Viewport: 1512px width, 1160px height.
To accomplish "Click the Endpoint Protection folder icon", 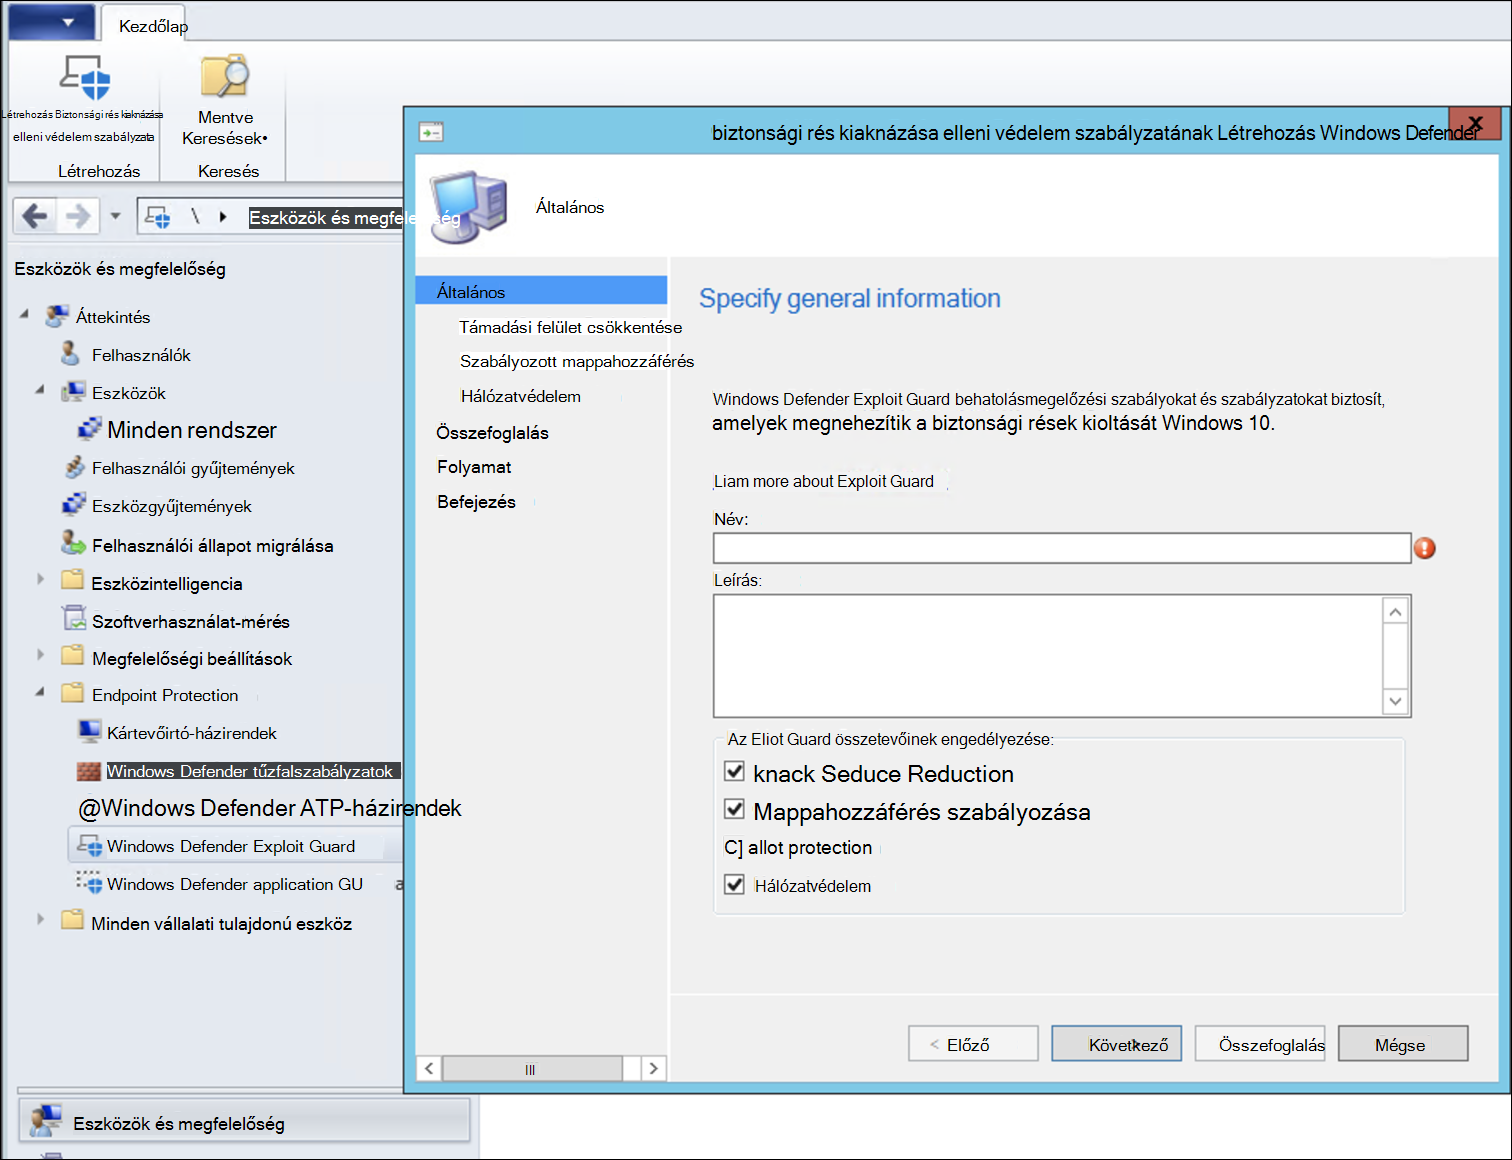I will [72, 694].
